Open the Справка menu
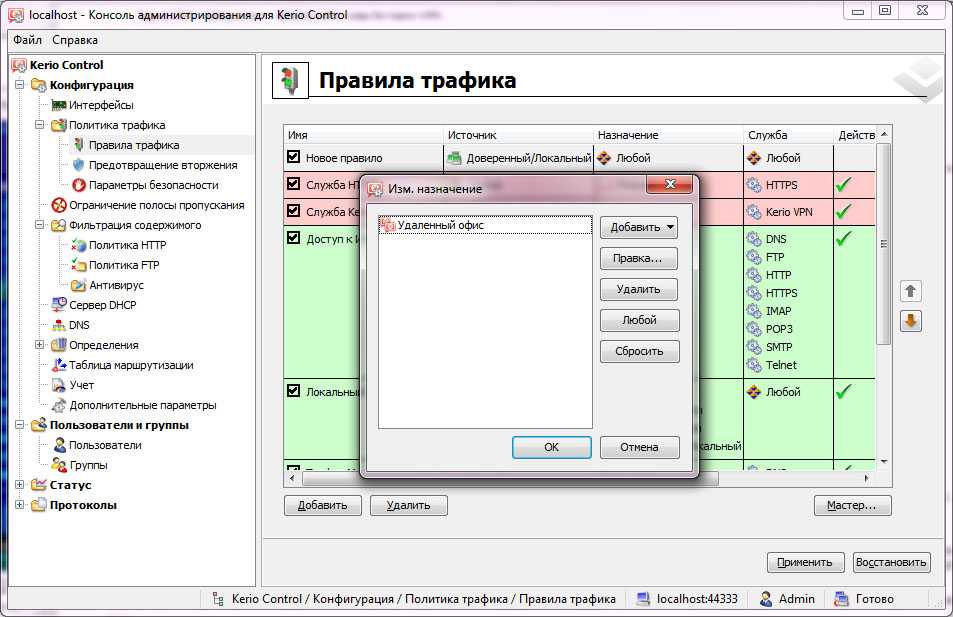The height and width of the screenshot is (617, 953). [x=75, y=40]
